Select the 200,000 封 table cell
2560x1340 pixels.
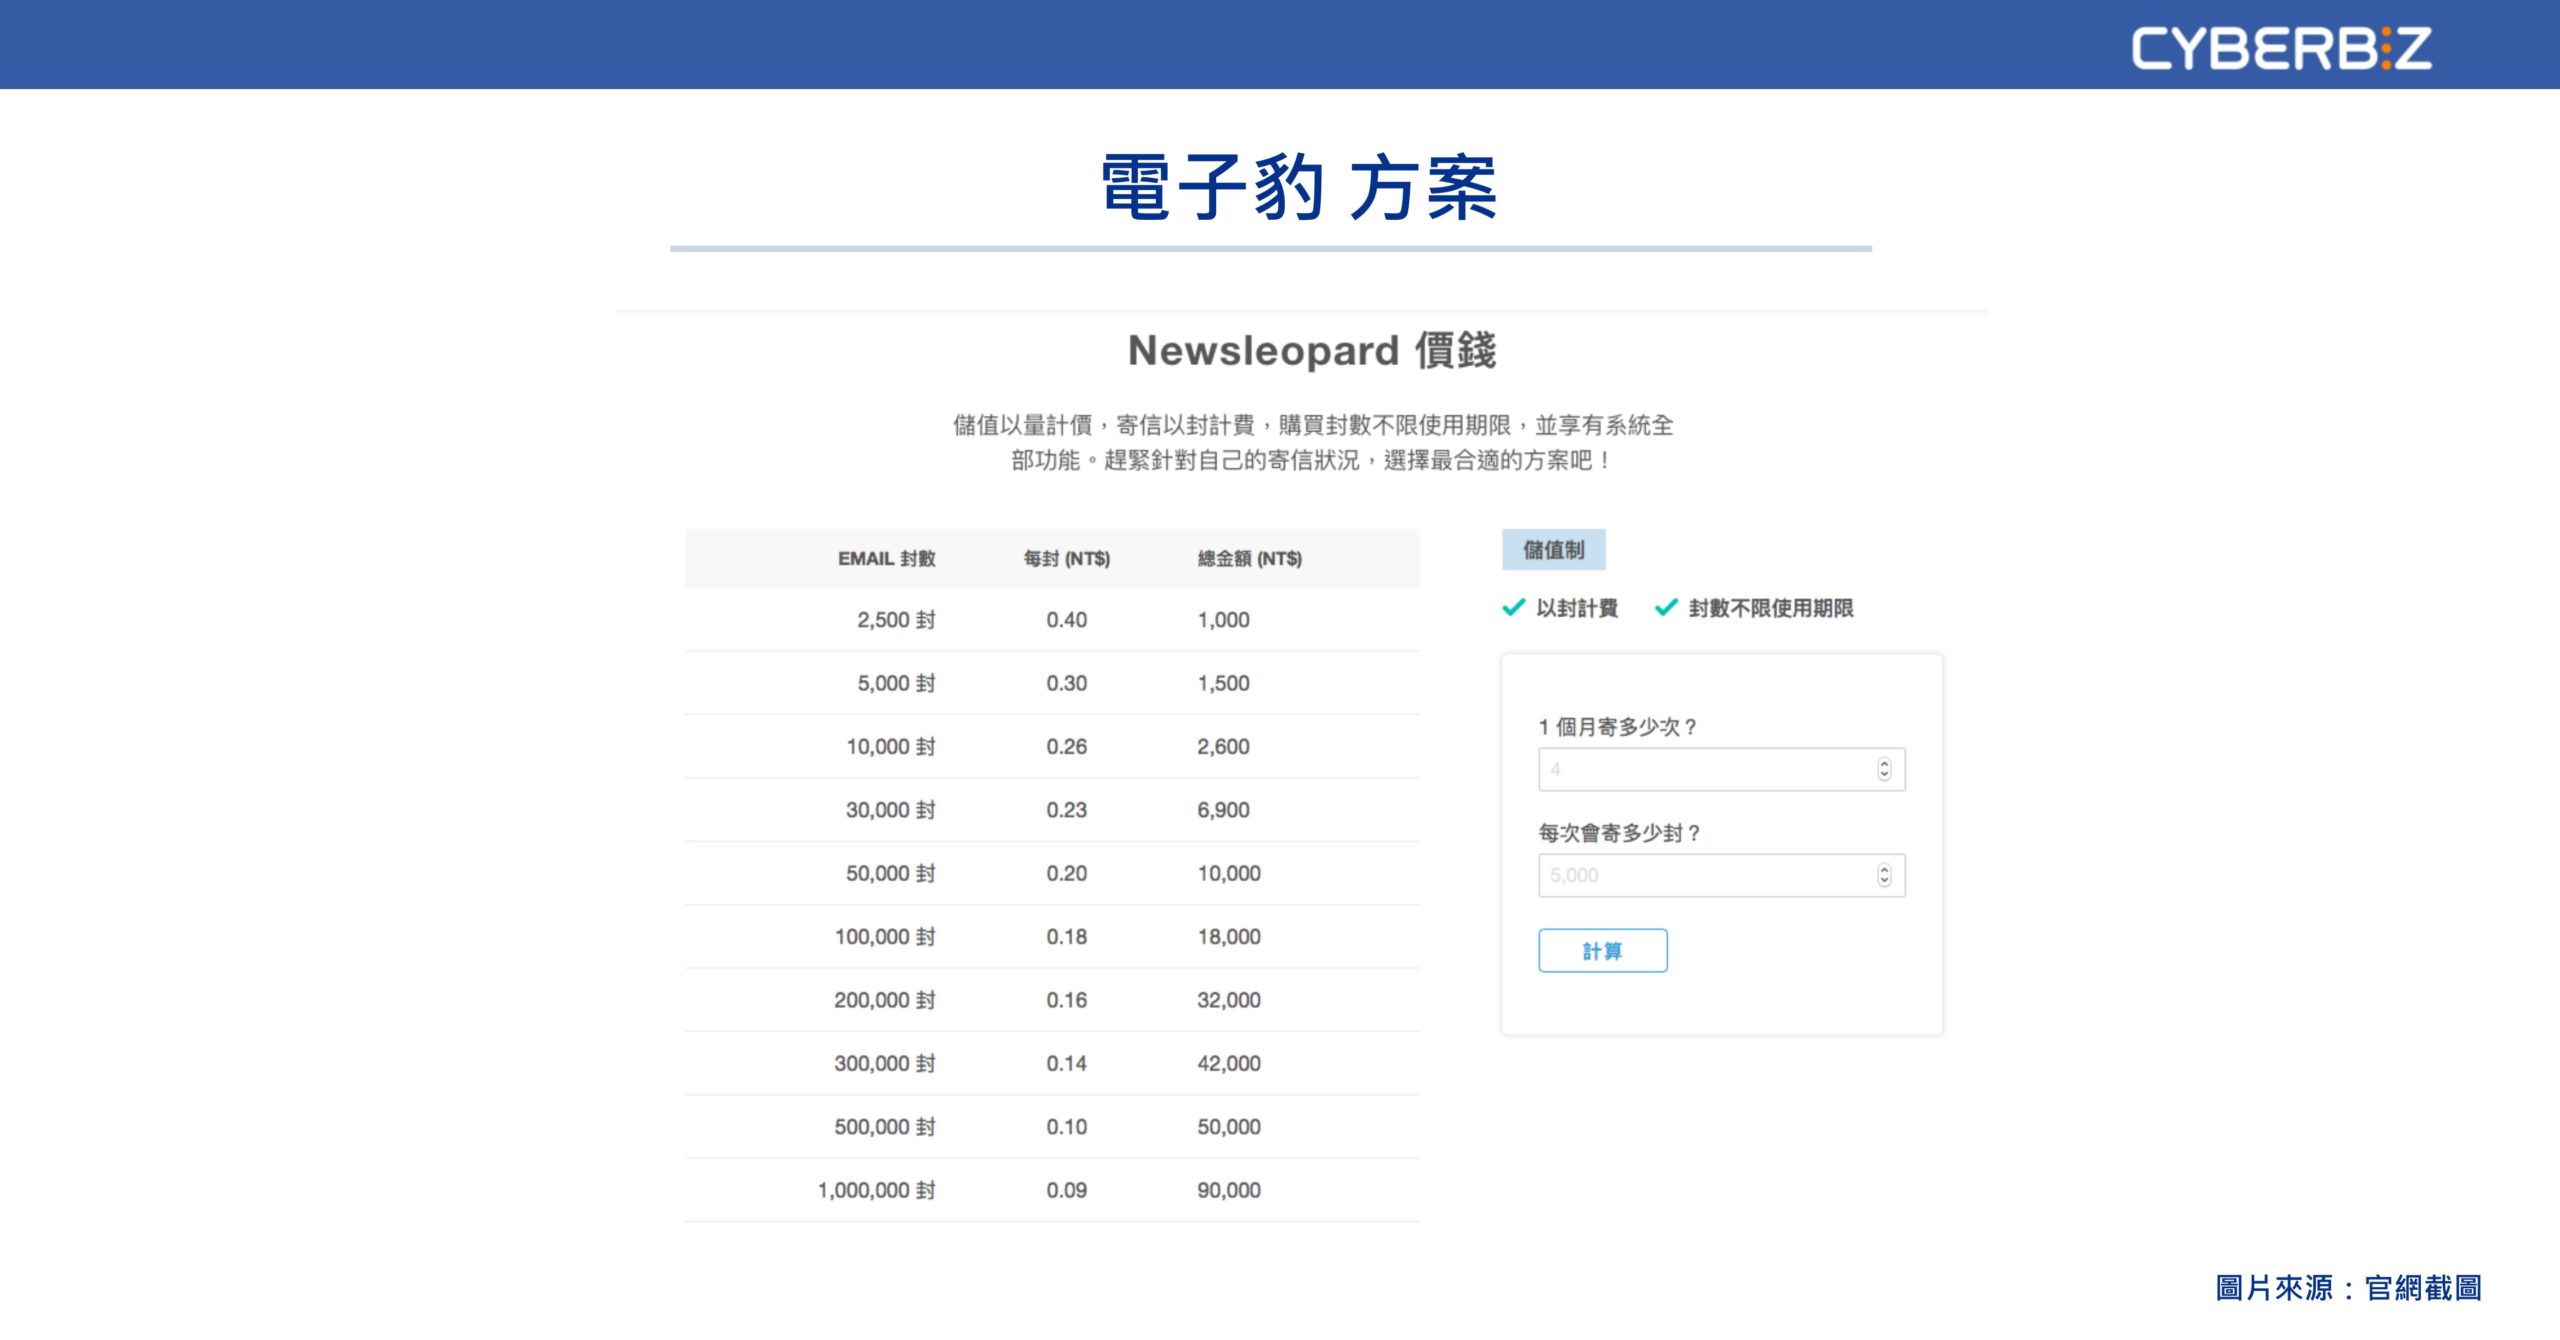tap(885, 999)
